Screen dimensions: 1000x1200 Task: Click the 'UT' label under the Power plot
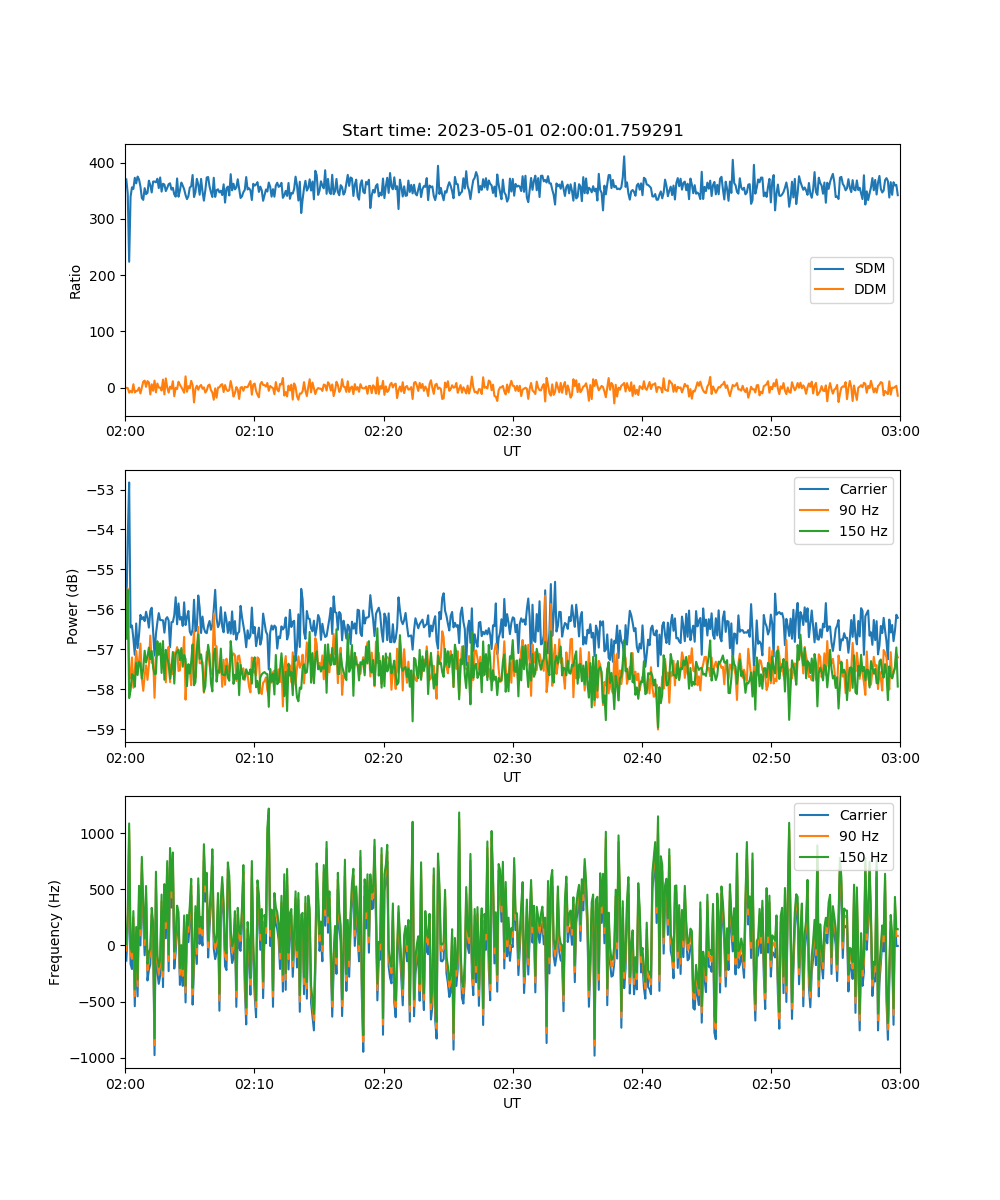pos(512,777)
